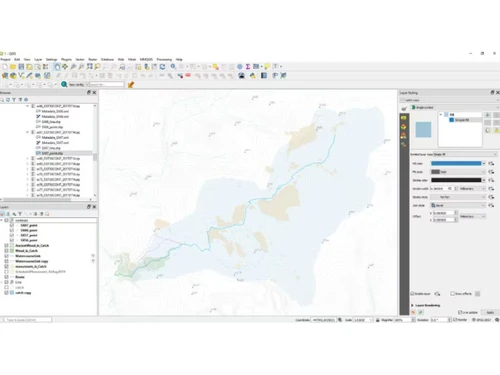
Task: Click the Zoom Full extent icon
Action: tap(89, 67)
